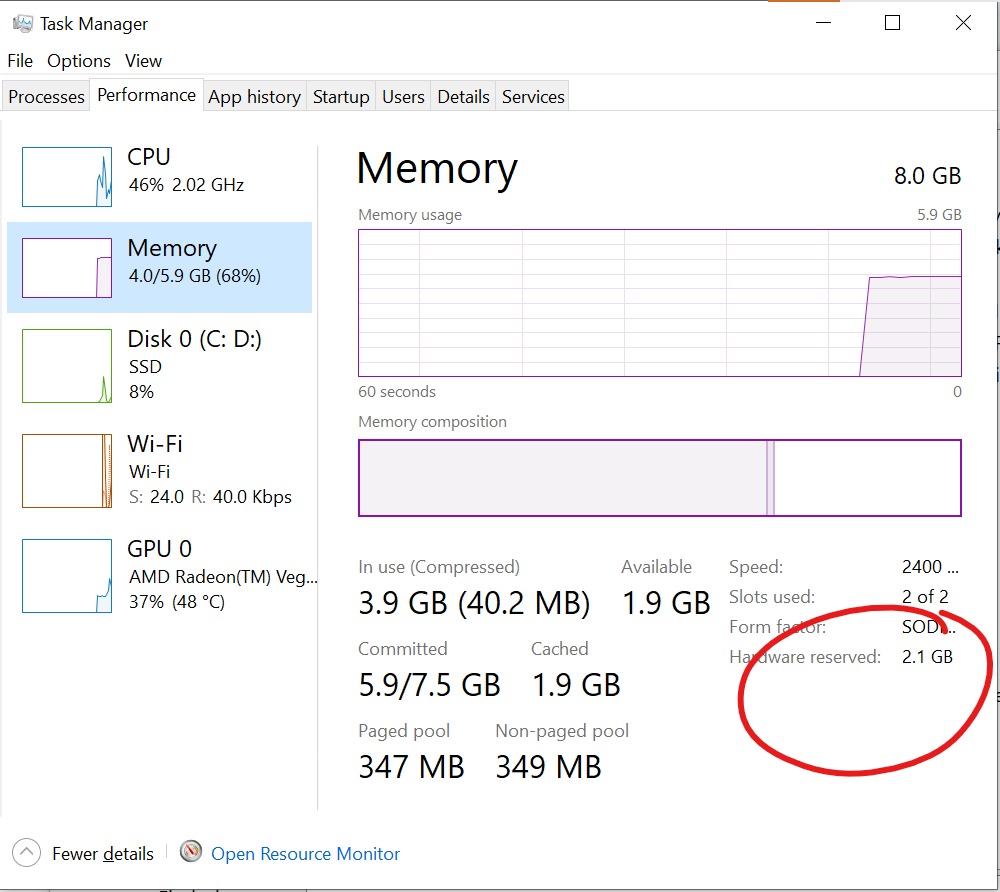Screen dimensions: 1000x892
Task: Open the View menu
Action: 143,61
